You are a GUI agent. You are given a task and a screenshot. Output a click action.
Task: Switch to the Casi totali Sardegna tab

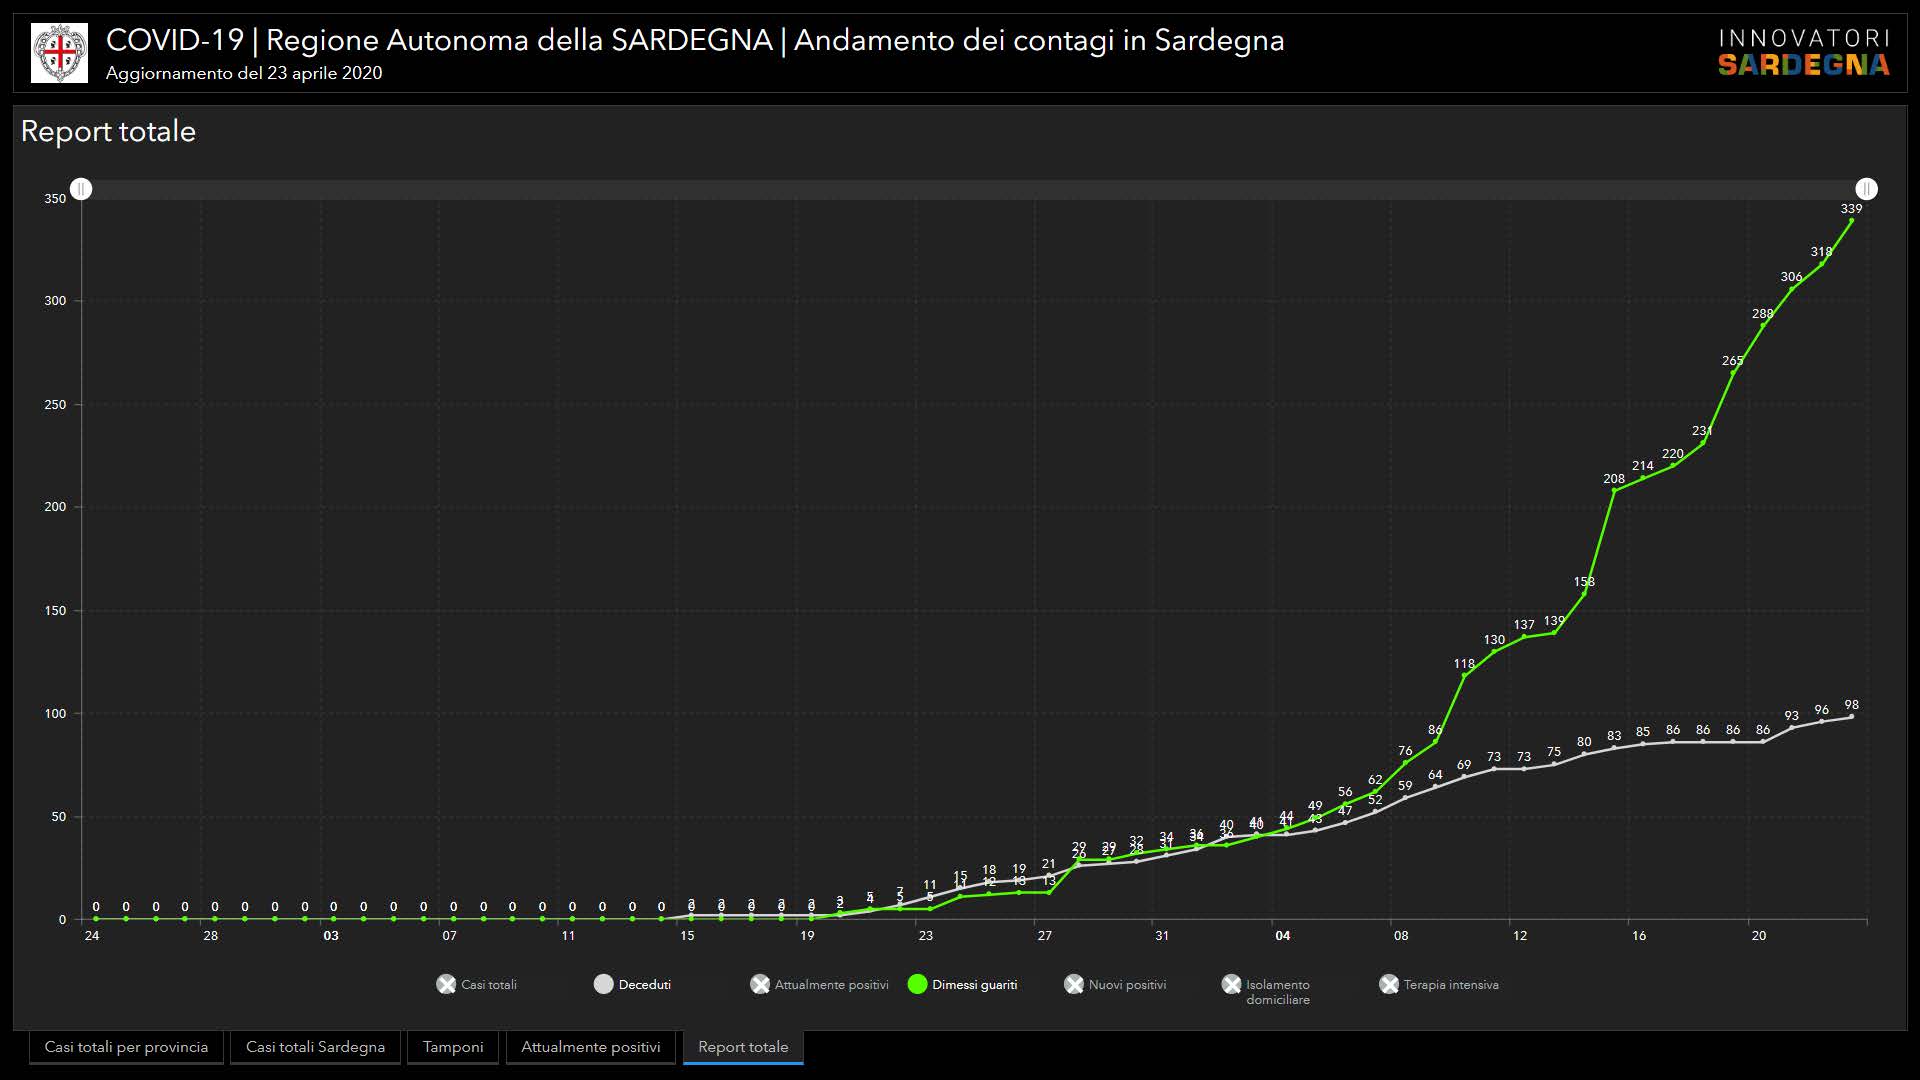pos(315,1047)
